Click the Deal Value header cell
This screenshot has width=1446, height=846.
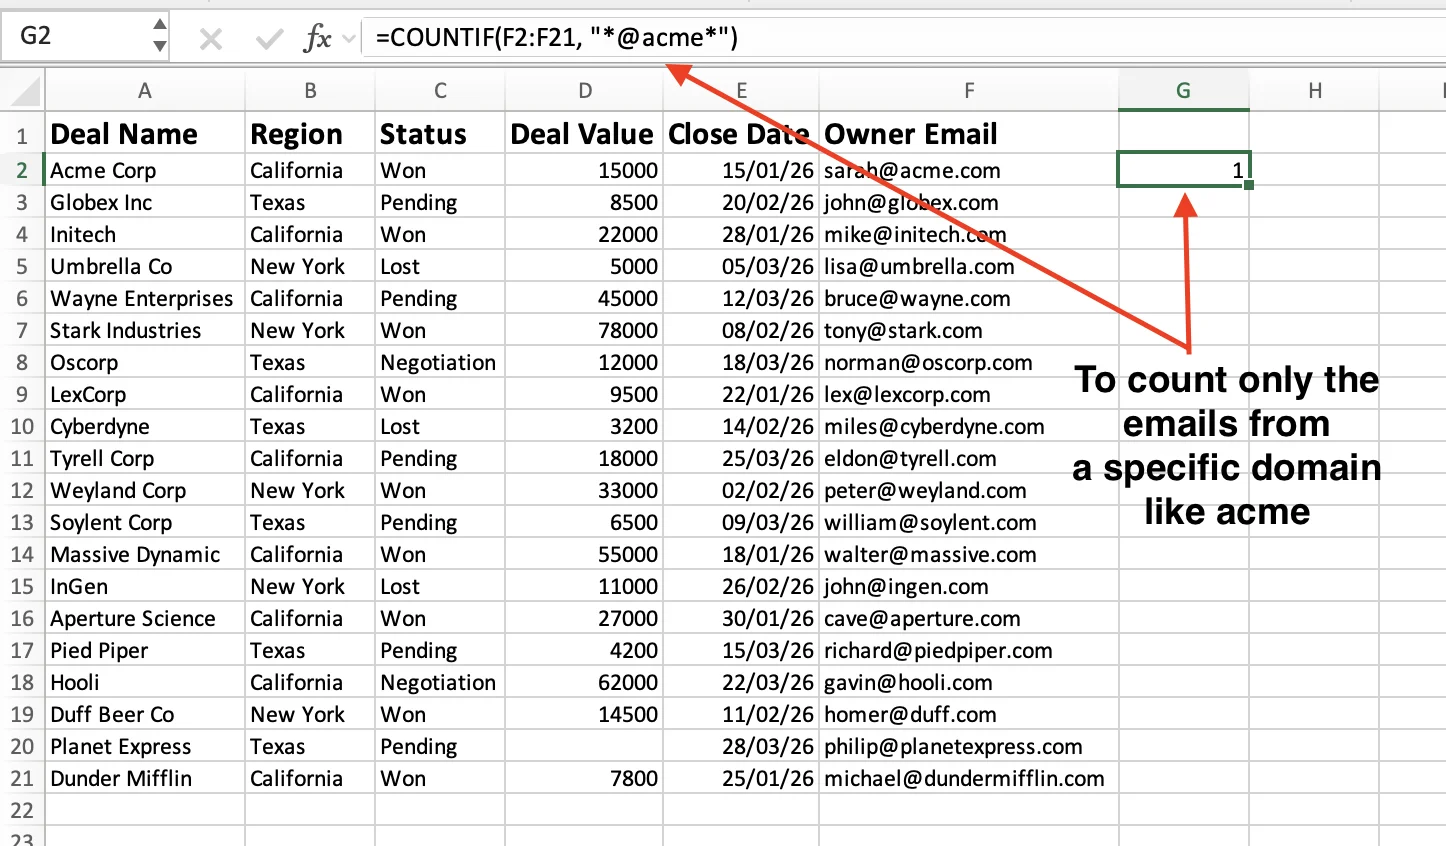(584, 134)
